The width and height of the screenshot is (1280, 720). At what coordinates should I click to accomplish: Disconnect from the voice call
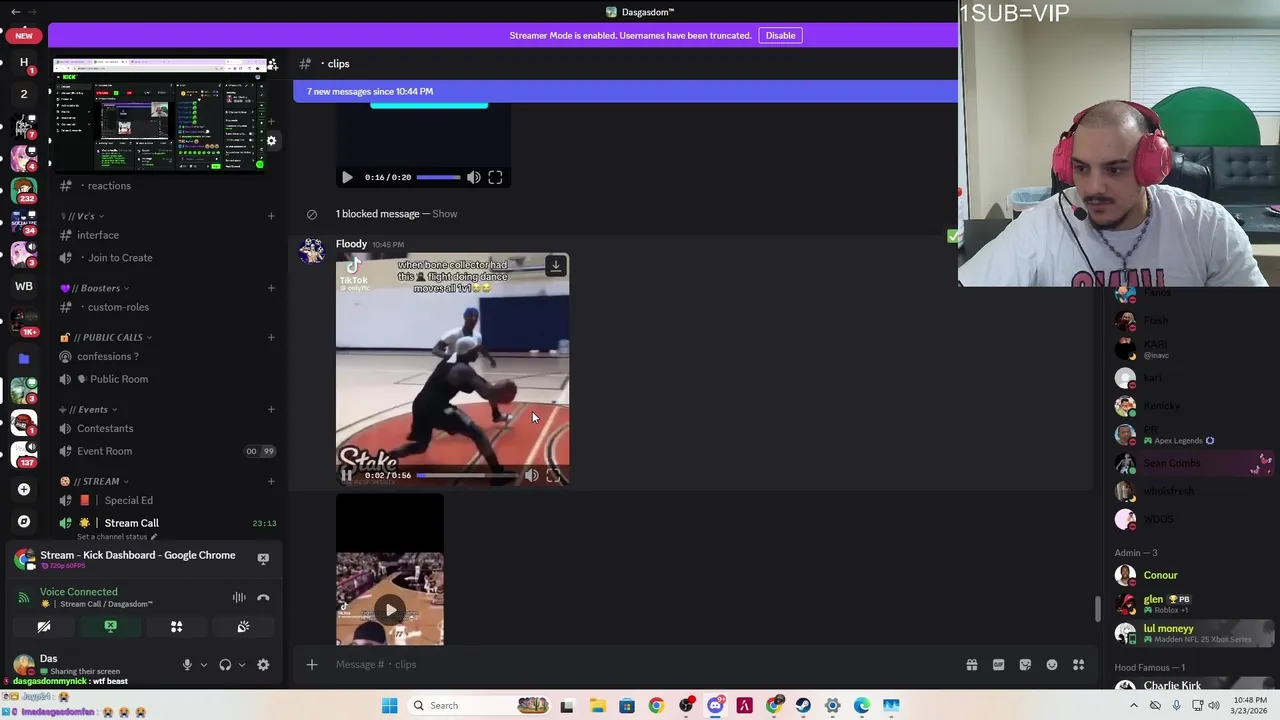[x=263, y=598]
